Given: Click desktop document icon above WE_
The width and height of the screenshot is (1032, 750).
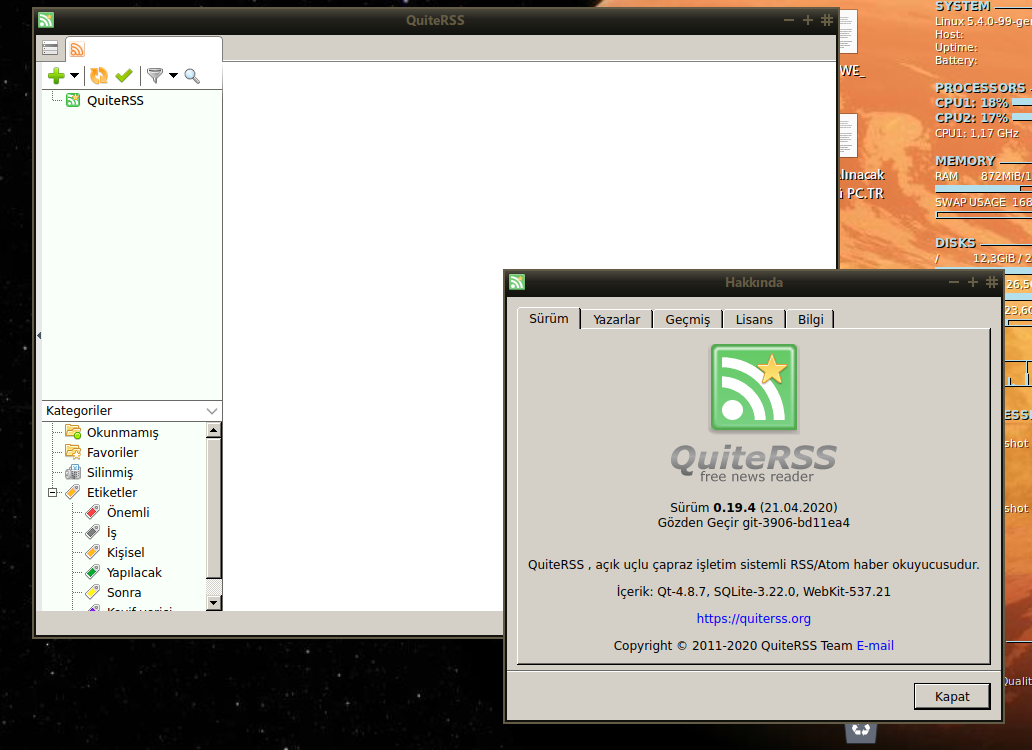Looking at the screenshot, I should (848, 32).
